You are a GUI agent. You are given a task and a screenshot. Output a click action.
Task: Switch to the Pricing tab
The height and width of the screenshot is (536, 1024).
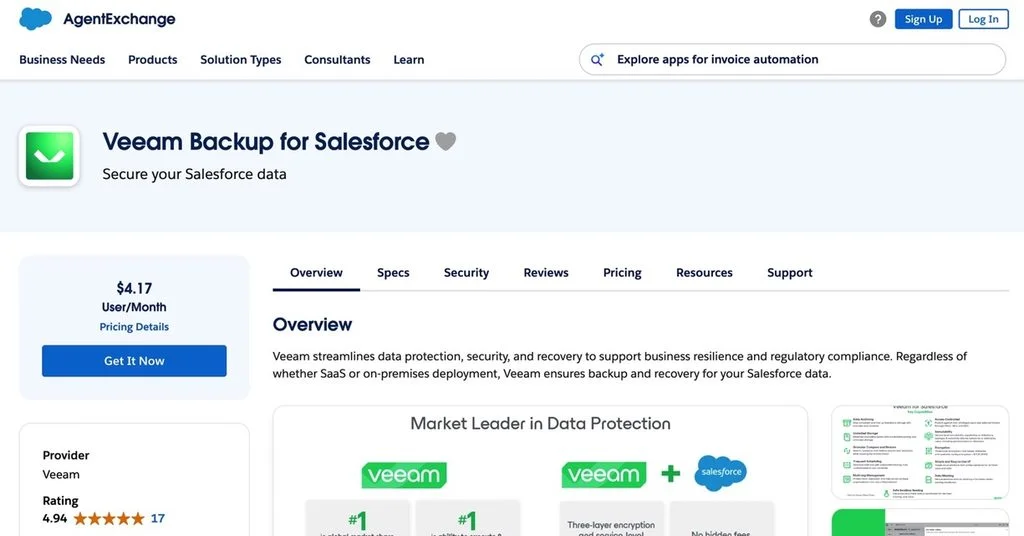tap(622, 273)
